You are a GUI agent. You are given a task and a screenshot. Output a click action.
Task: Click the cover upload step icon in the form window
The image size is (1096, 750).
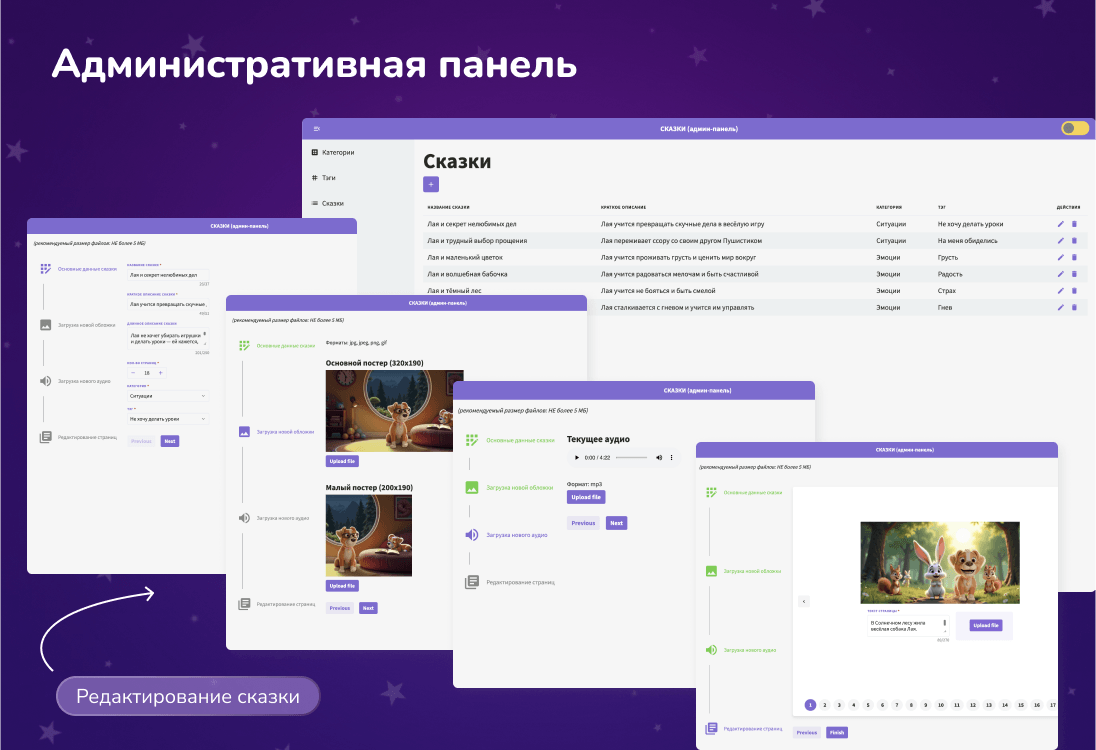(x=45, y=325)
